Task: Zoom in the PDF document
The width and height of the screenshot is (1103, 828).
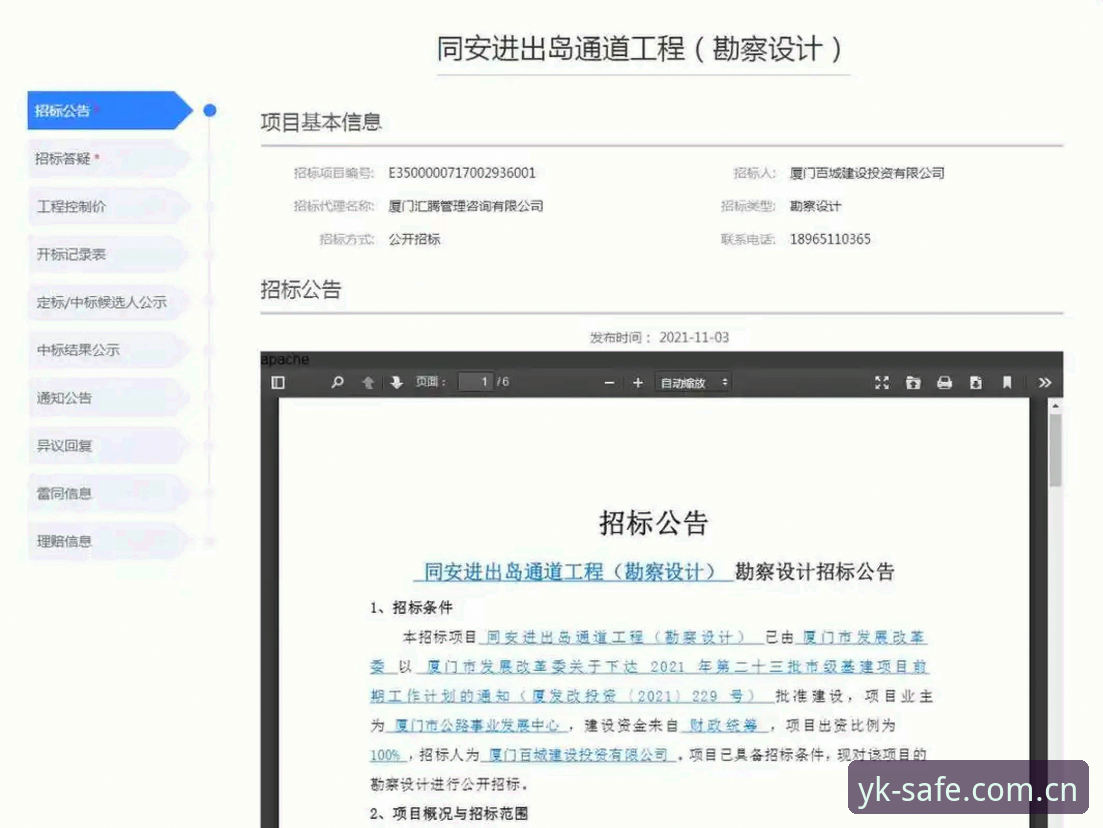Action: (x=638, y=383)
